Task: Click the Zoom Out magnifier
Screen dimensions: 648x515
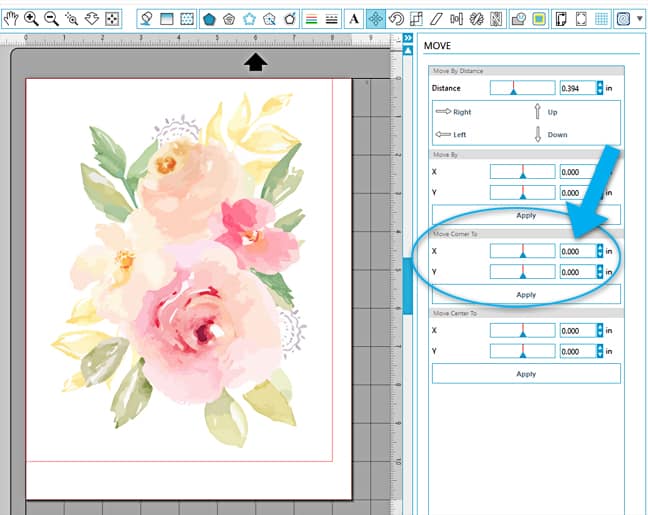Action: pyautogui.click(x=52, y=19)
